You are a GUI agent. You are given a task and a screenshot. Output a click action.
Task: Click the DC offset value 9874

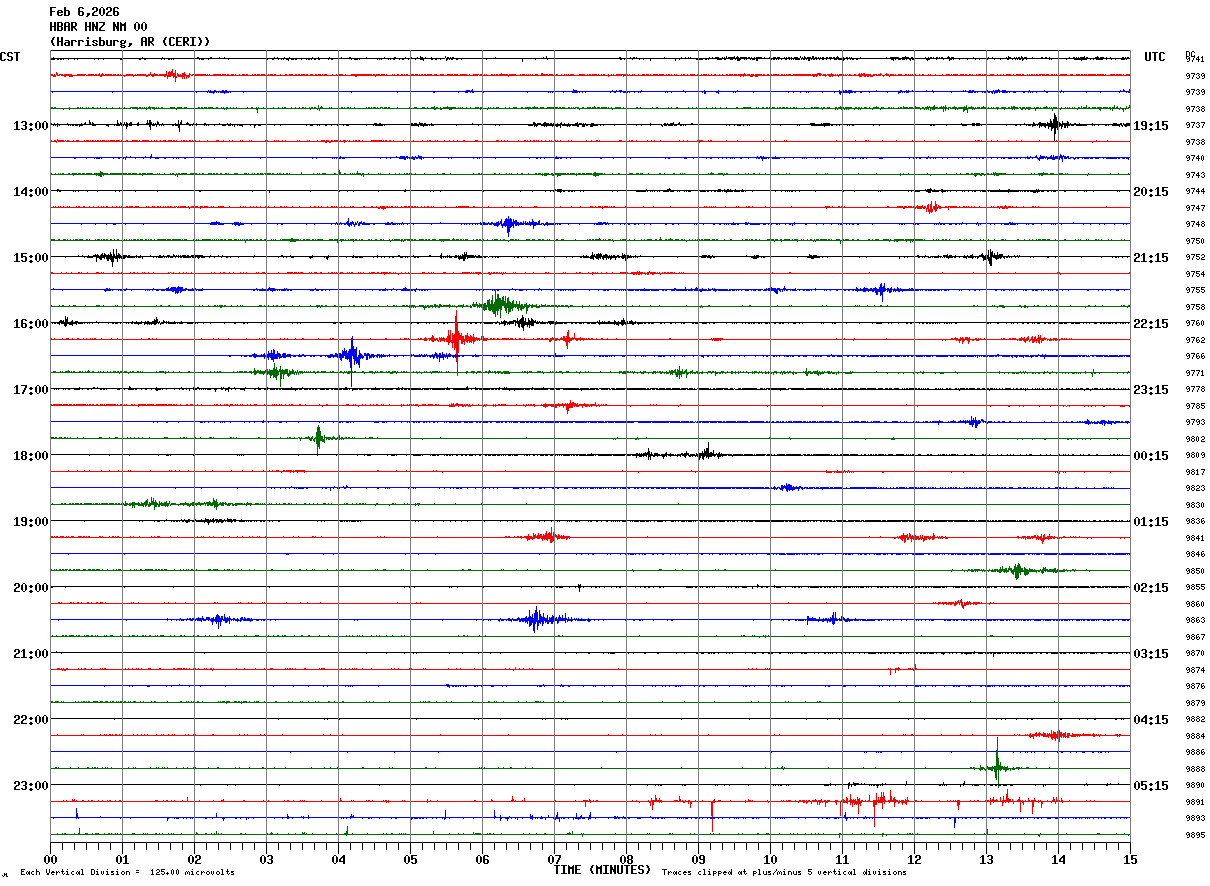1195,670
